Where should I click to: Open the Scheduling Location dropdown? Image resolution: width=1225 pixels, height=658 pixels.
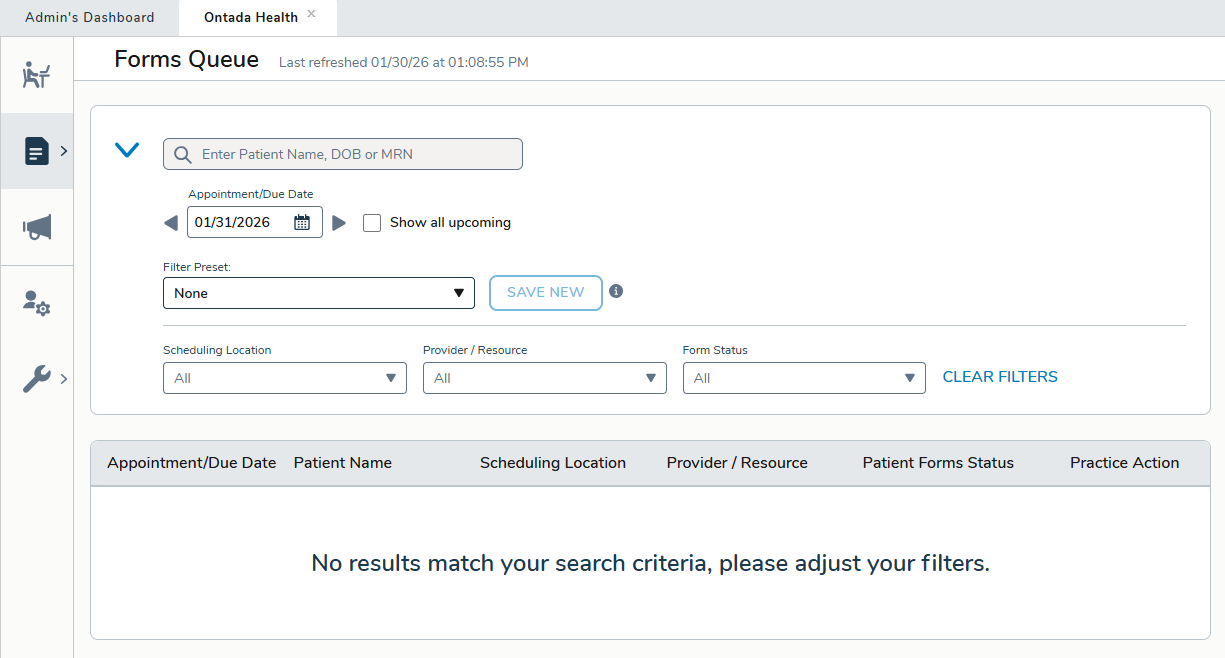(x=390, y=378)
